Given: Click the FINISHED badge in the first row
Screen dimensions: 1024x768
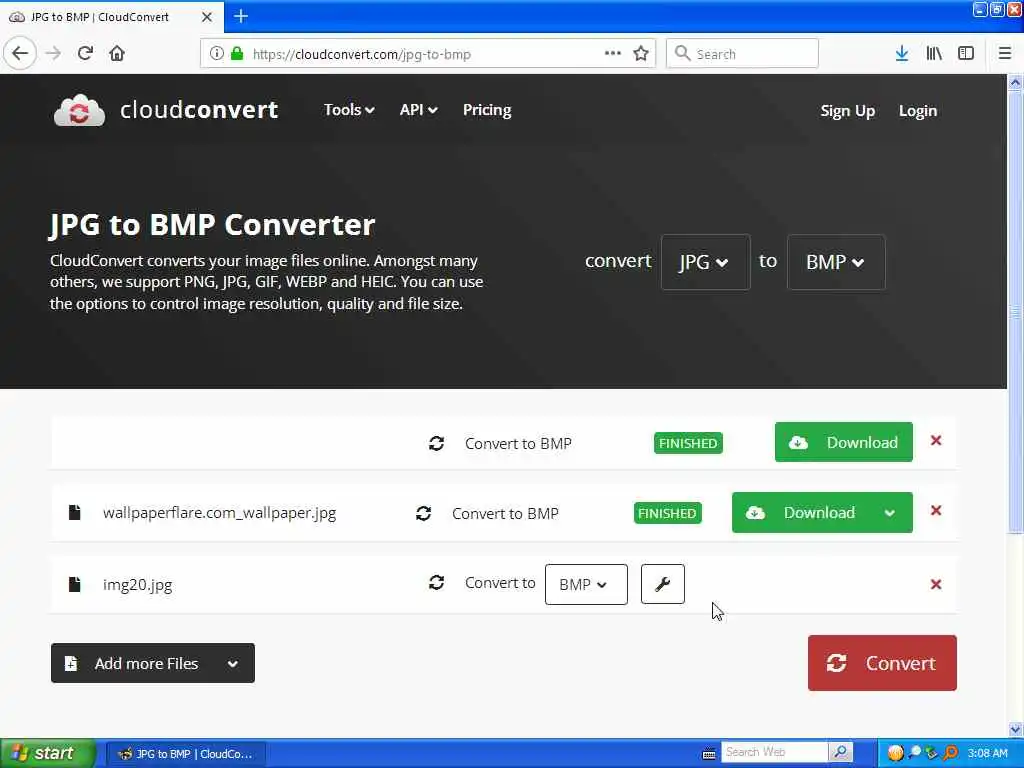Looking at the screenshot, I should tap(688, 443).
